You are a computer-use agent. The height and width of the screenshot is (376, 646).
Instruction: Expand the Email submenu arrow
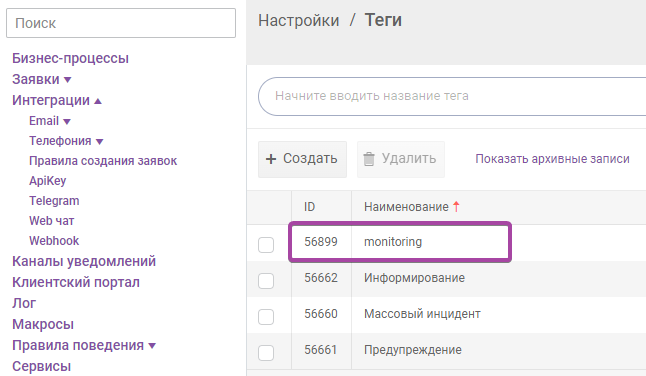[x=67, y=121]
